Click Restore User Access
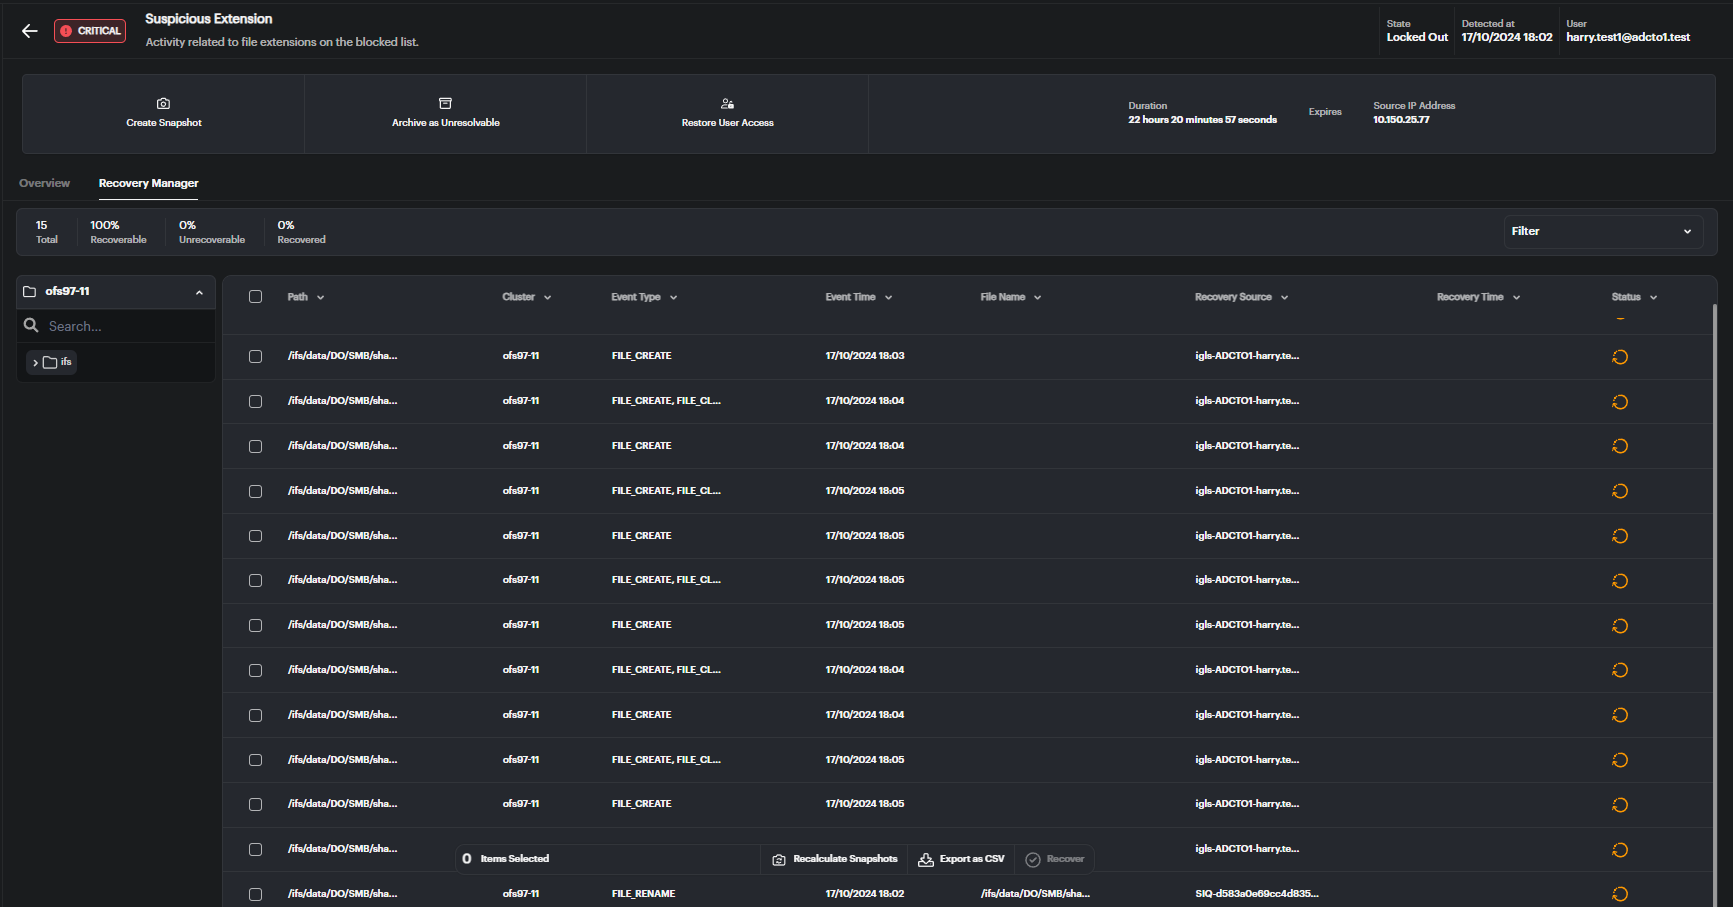1733x907 pixels. click(728, 113)
